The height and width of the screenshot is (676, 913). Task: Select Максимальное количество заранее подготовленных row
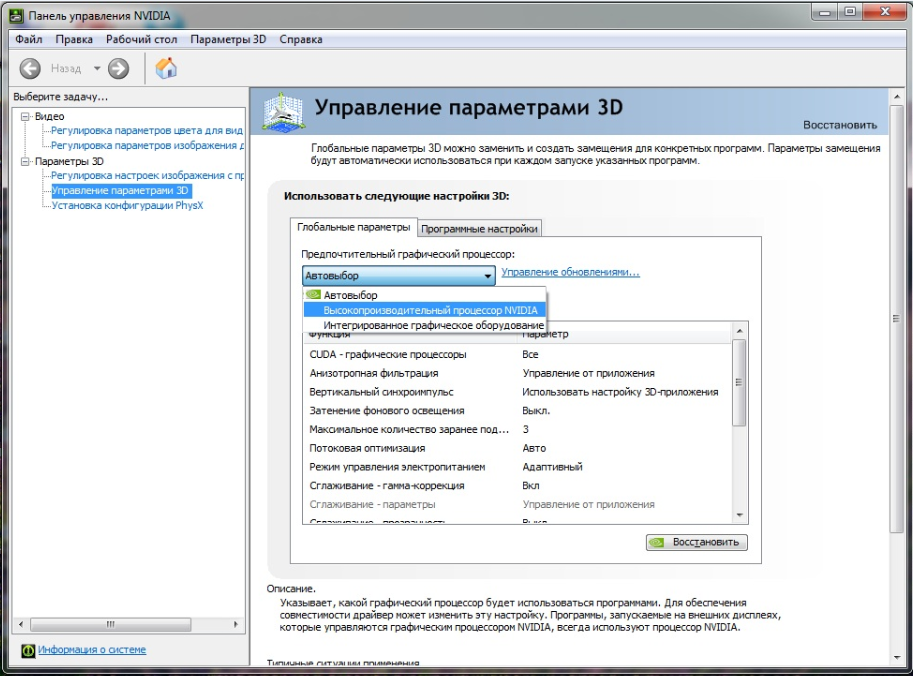(x=518, y=429)
